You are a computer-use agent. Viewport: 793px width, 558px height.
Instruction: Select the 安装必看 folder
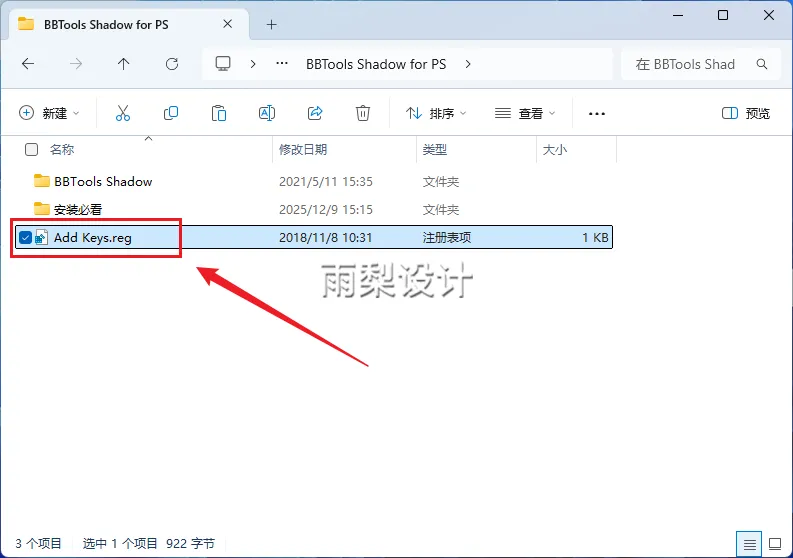pyautogui.click(x=78, y=209)
